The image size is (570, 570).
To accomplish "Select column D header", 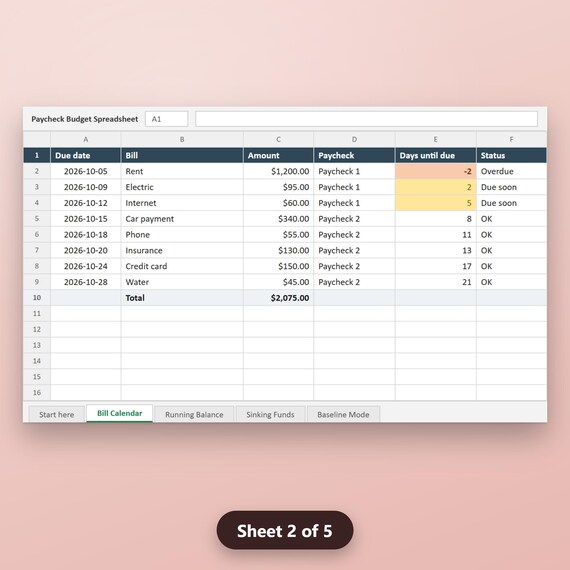I will click(354, 139).
